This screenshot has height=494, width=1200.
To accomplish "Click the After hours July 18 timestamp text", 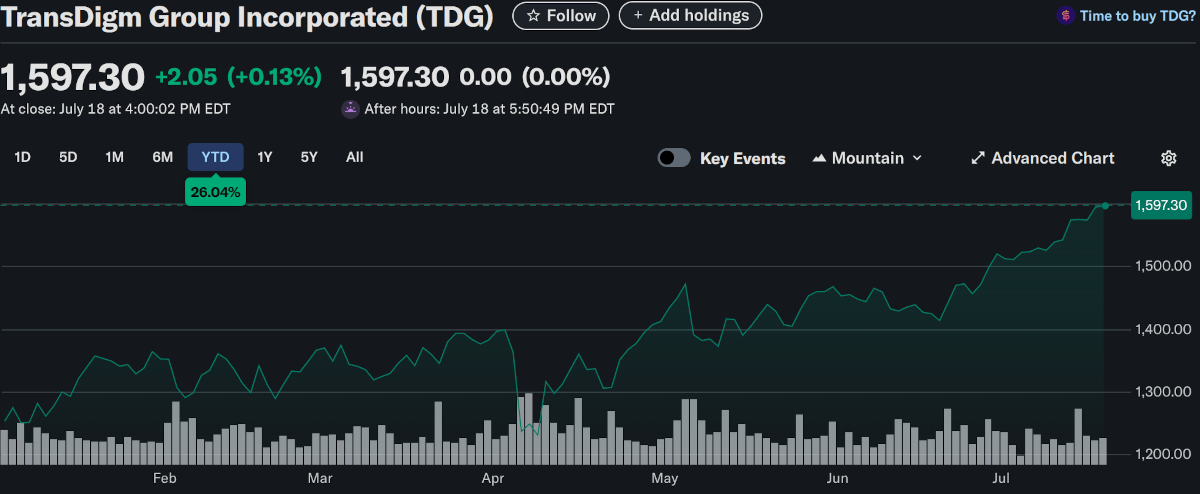I will pos(489,109).
